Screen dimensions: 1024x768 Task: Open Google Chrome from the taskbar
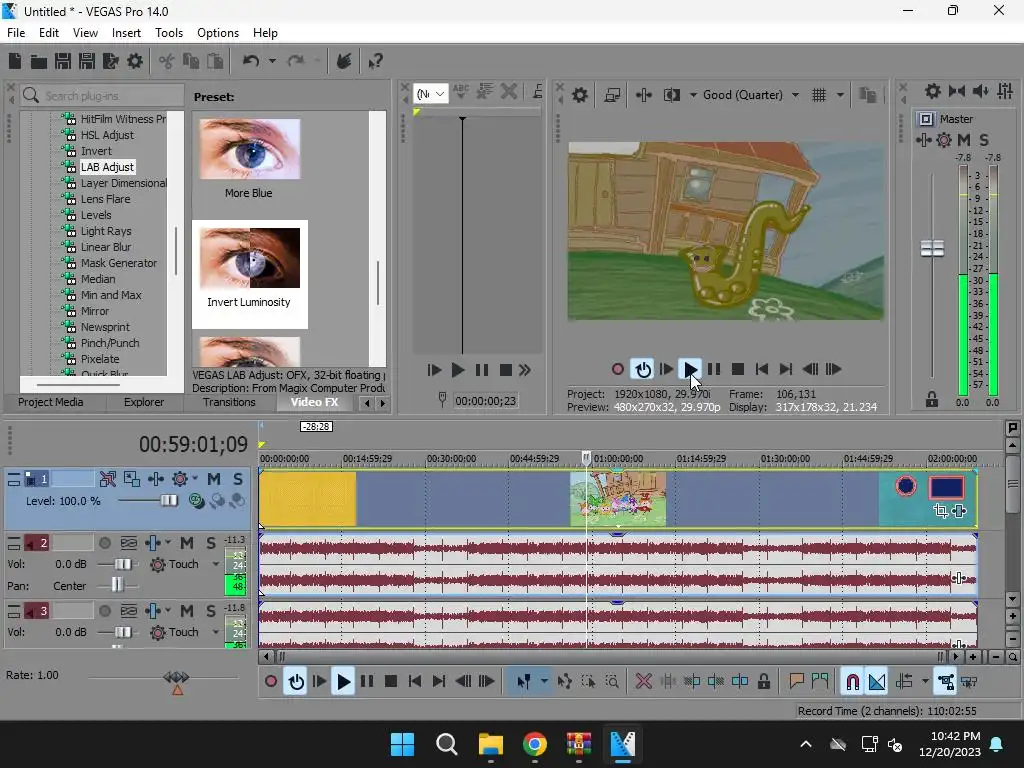pos(535,744)
